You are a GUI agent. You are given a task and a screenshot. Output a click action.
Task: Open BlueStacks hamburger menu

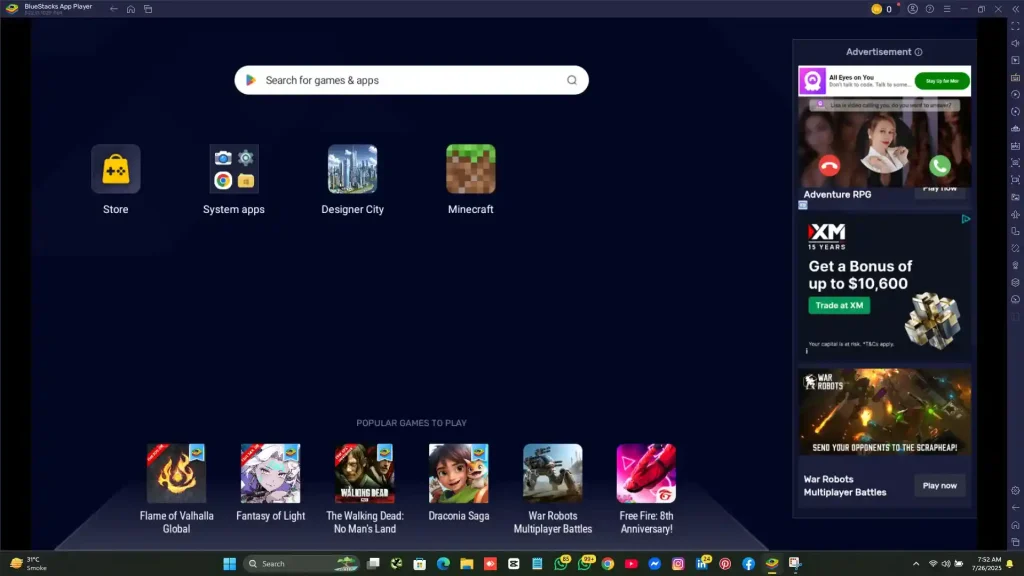947,9
